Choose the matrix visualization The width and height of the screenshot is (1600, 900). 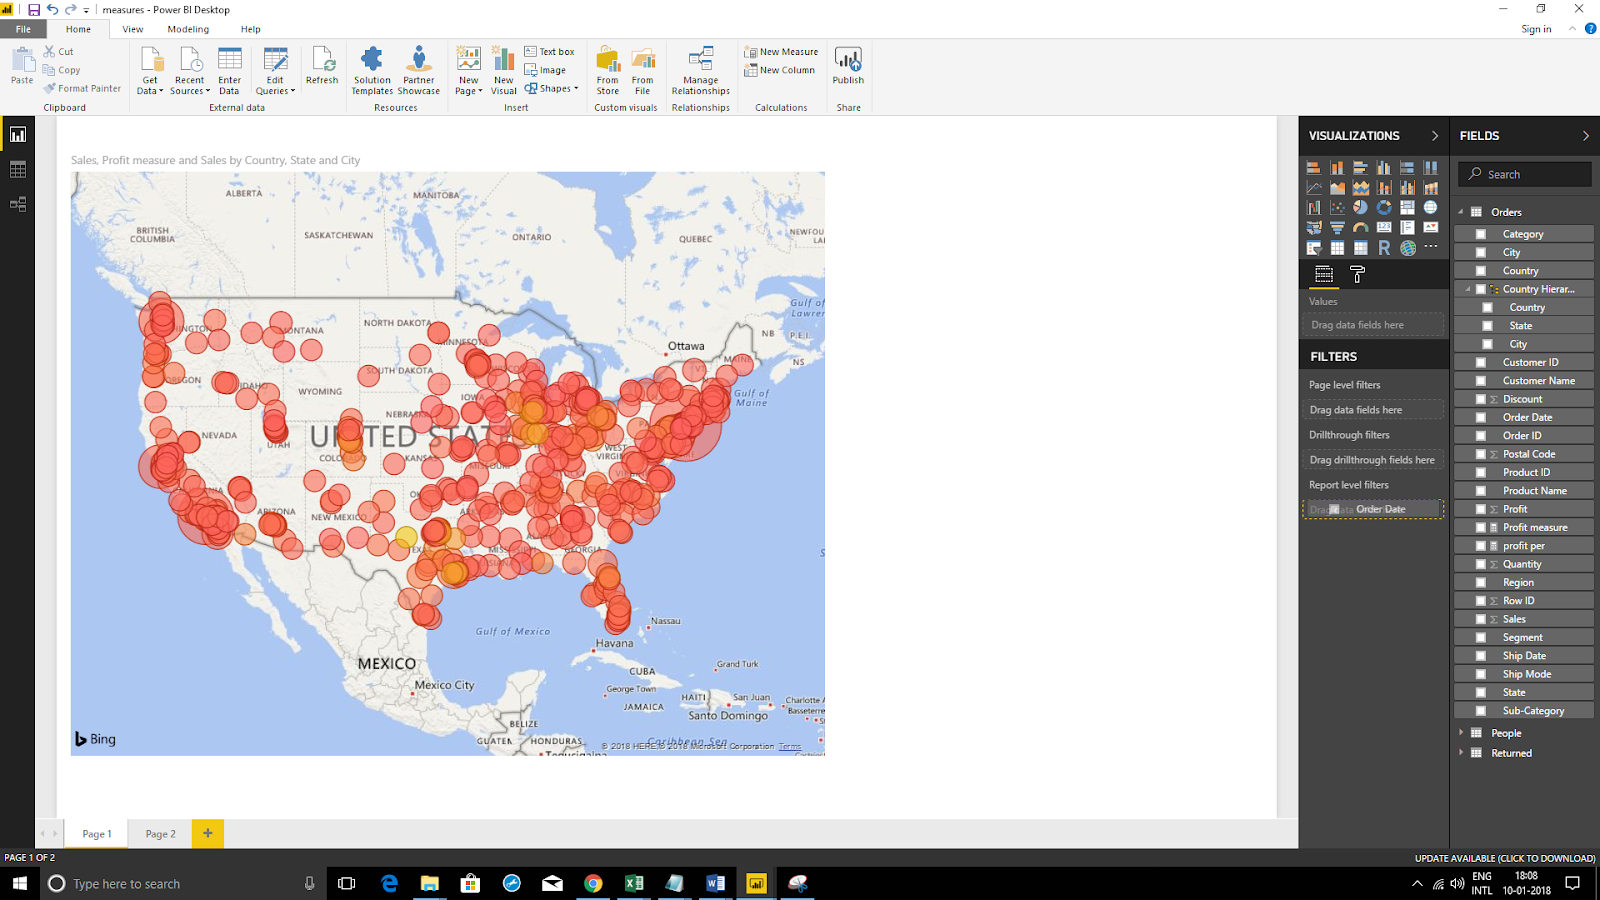[x=1360, y=248]
